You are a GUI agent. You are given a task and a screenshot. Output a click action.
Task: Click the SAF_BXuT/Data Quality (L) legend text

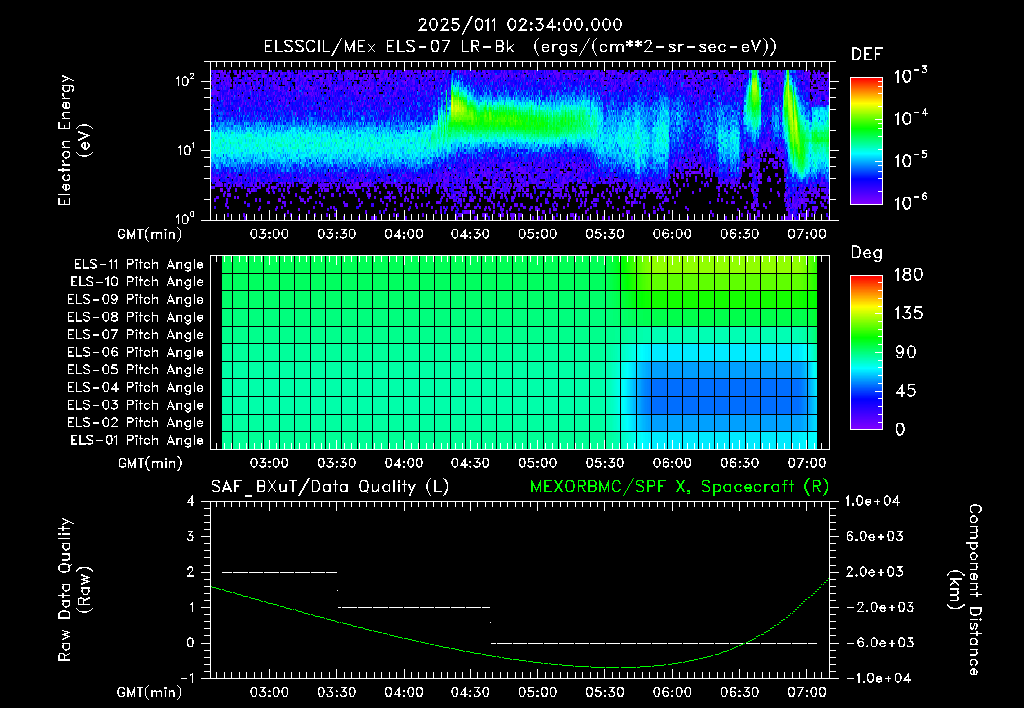tap(330, 487)
